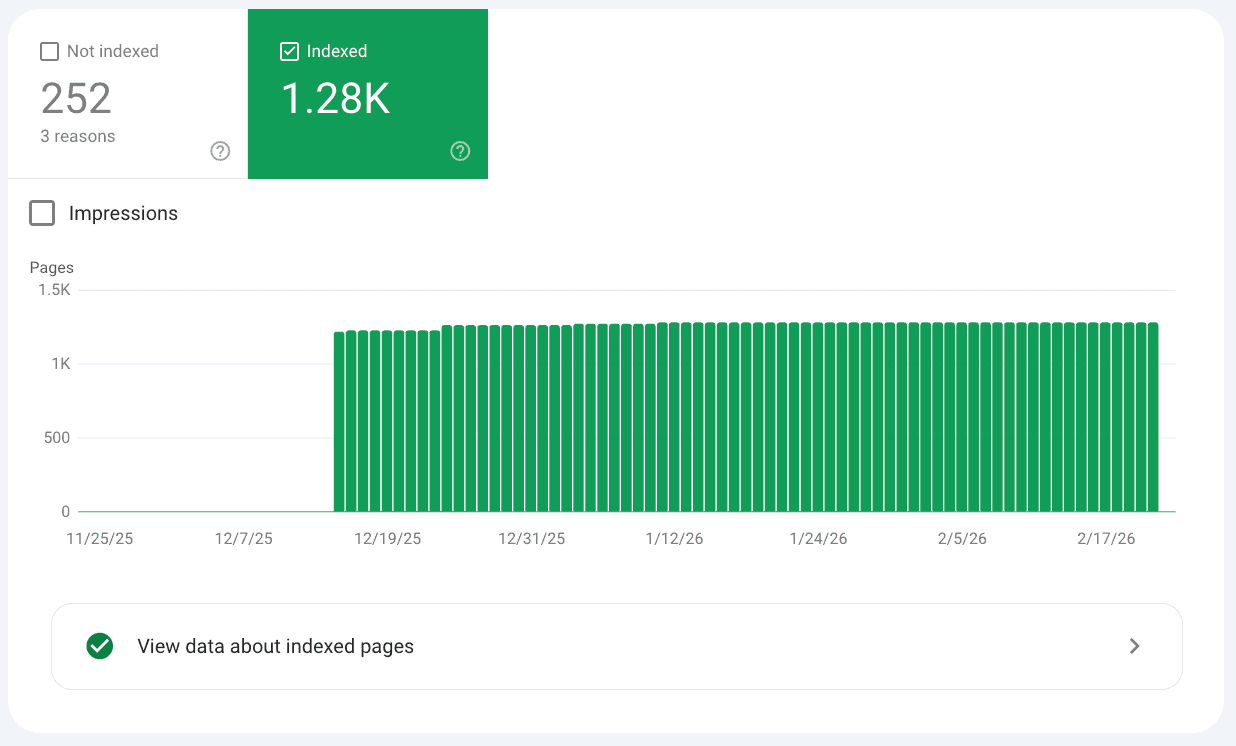The image size is (1236, 746).
Task: Click the Pages axis label
Action: tap(51, 267)
